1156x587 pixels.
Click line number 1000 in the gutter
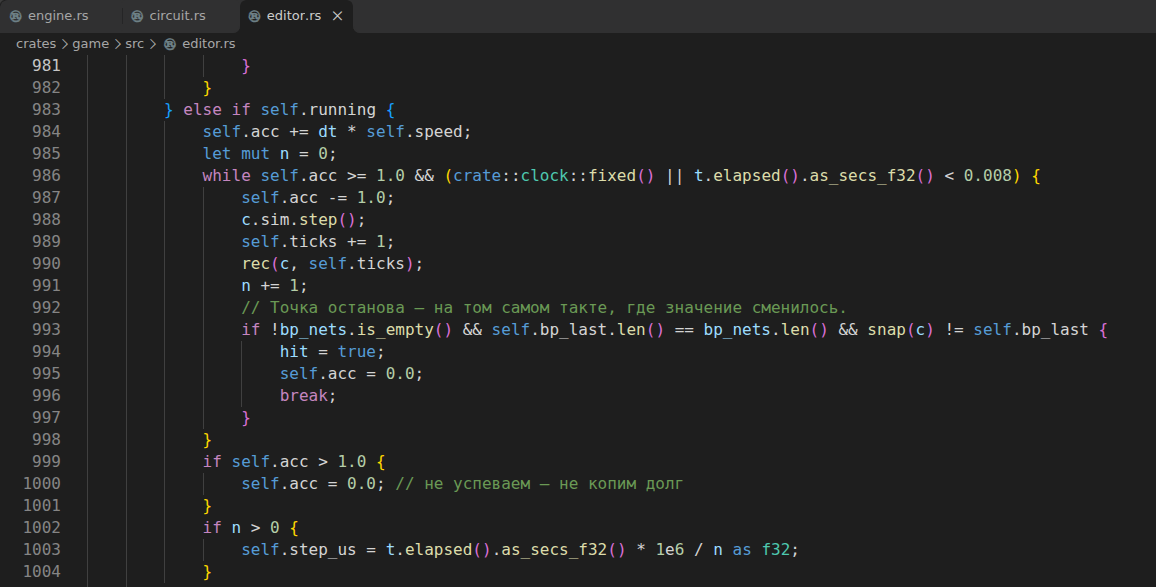tap(41, 484)
